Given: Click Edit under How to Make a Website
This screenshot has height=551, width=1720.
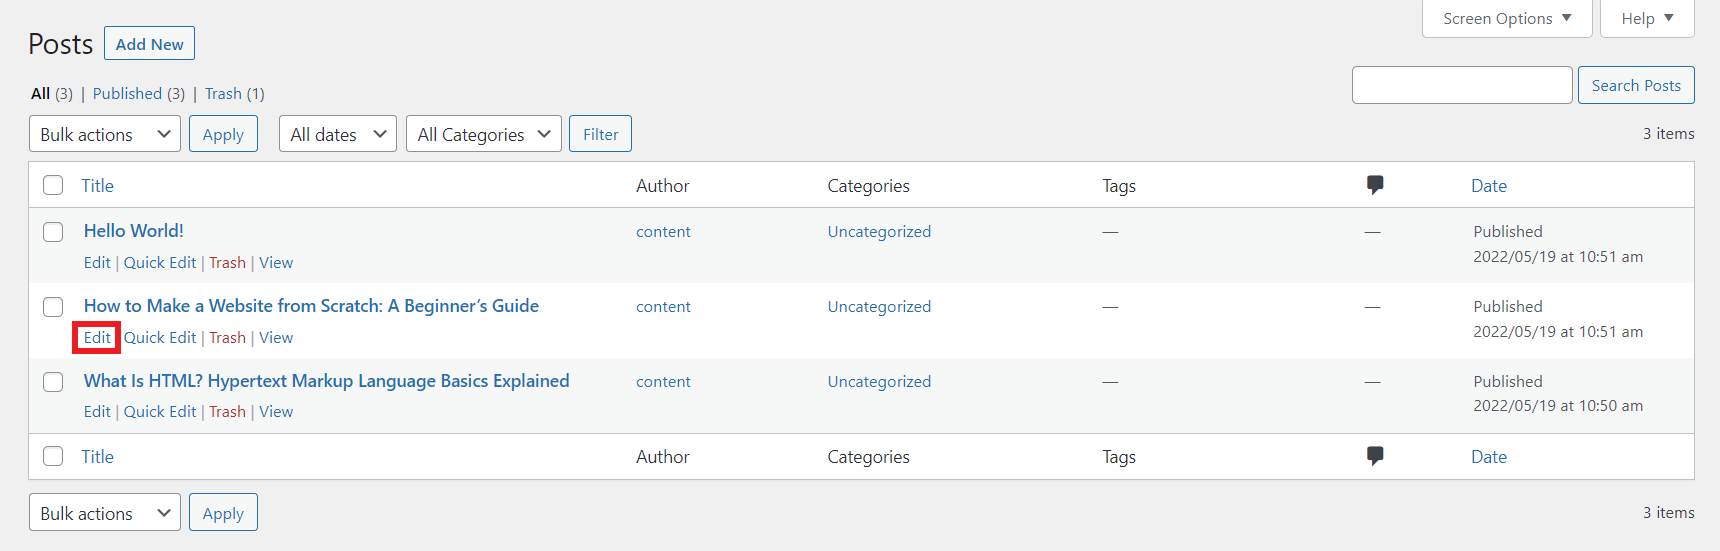Looking at the screenshot, I should [x=97, y=338].
